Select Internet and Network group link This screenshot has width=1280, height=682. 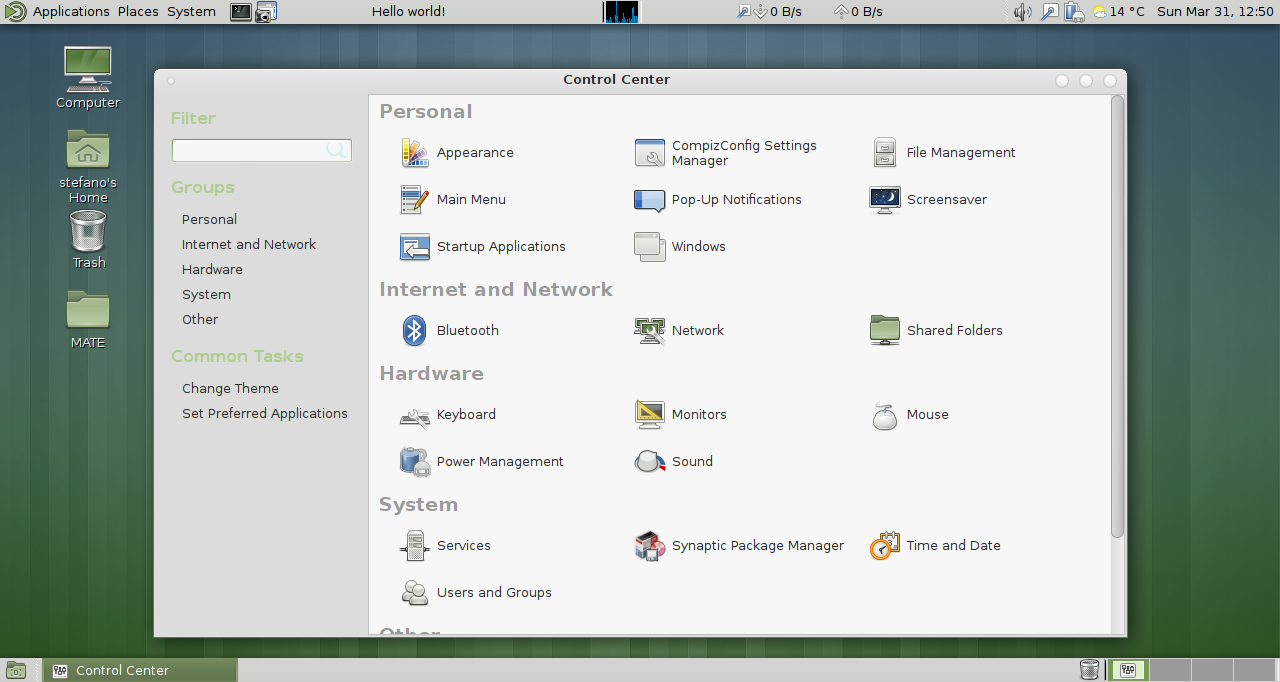click(x=249, y=244)
